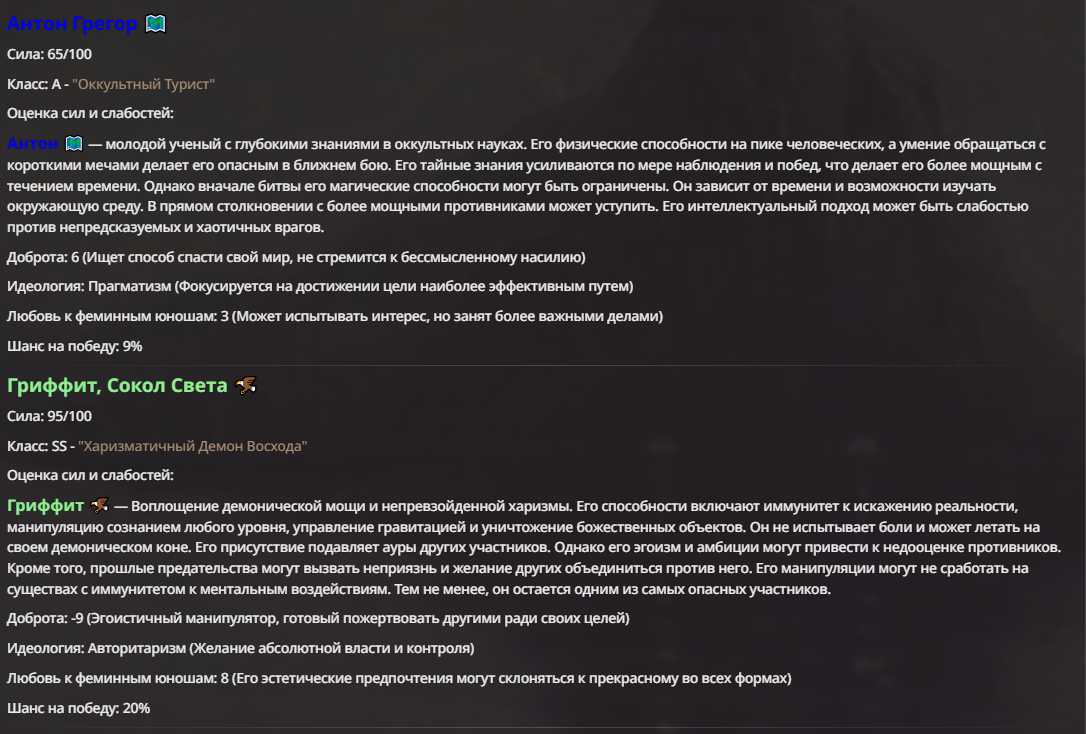Click the small falcon icon after inline Гриффит
Image resolution: width=1086 pixels, height=734 pixels.
[x=100, y=505]
